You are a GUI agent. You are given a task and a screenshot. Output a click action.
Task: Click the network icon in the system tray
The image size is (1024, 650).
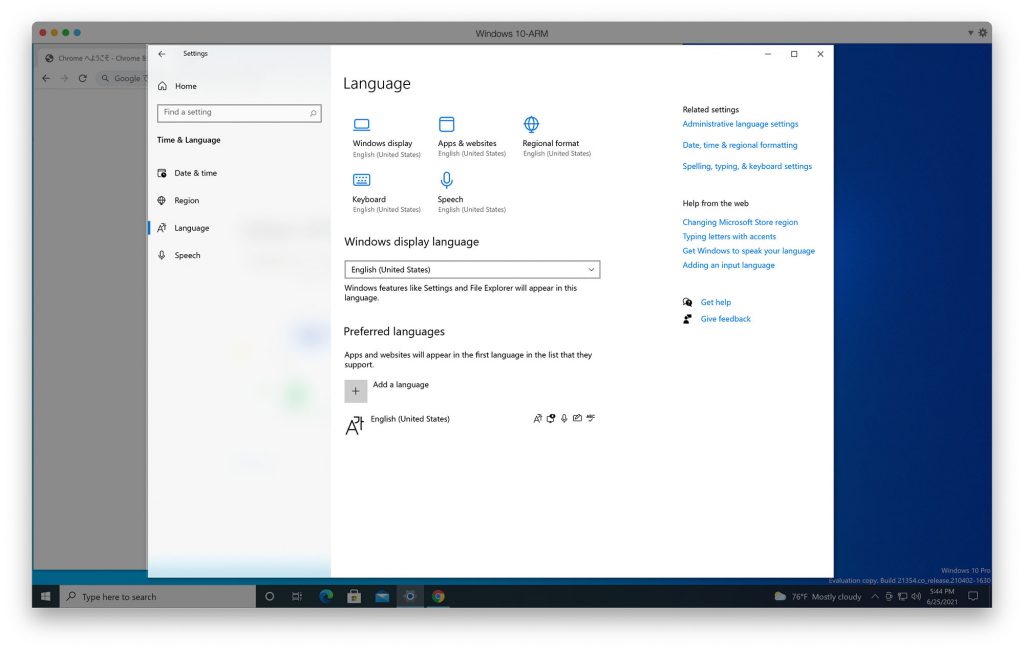point(903,596)
